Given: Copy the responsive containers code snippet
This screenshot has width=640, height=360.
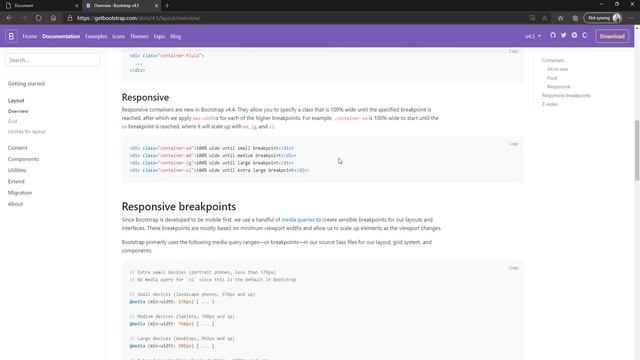Looking at the screenshot, I should (x=513, y=144).
